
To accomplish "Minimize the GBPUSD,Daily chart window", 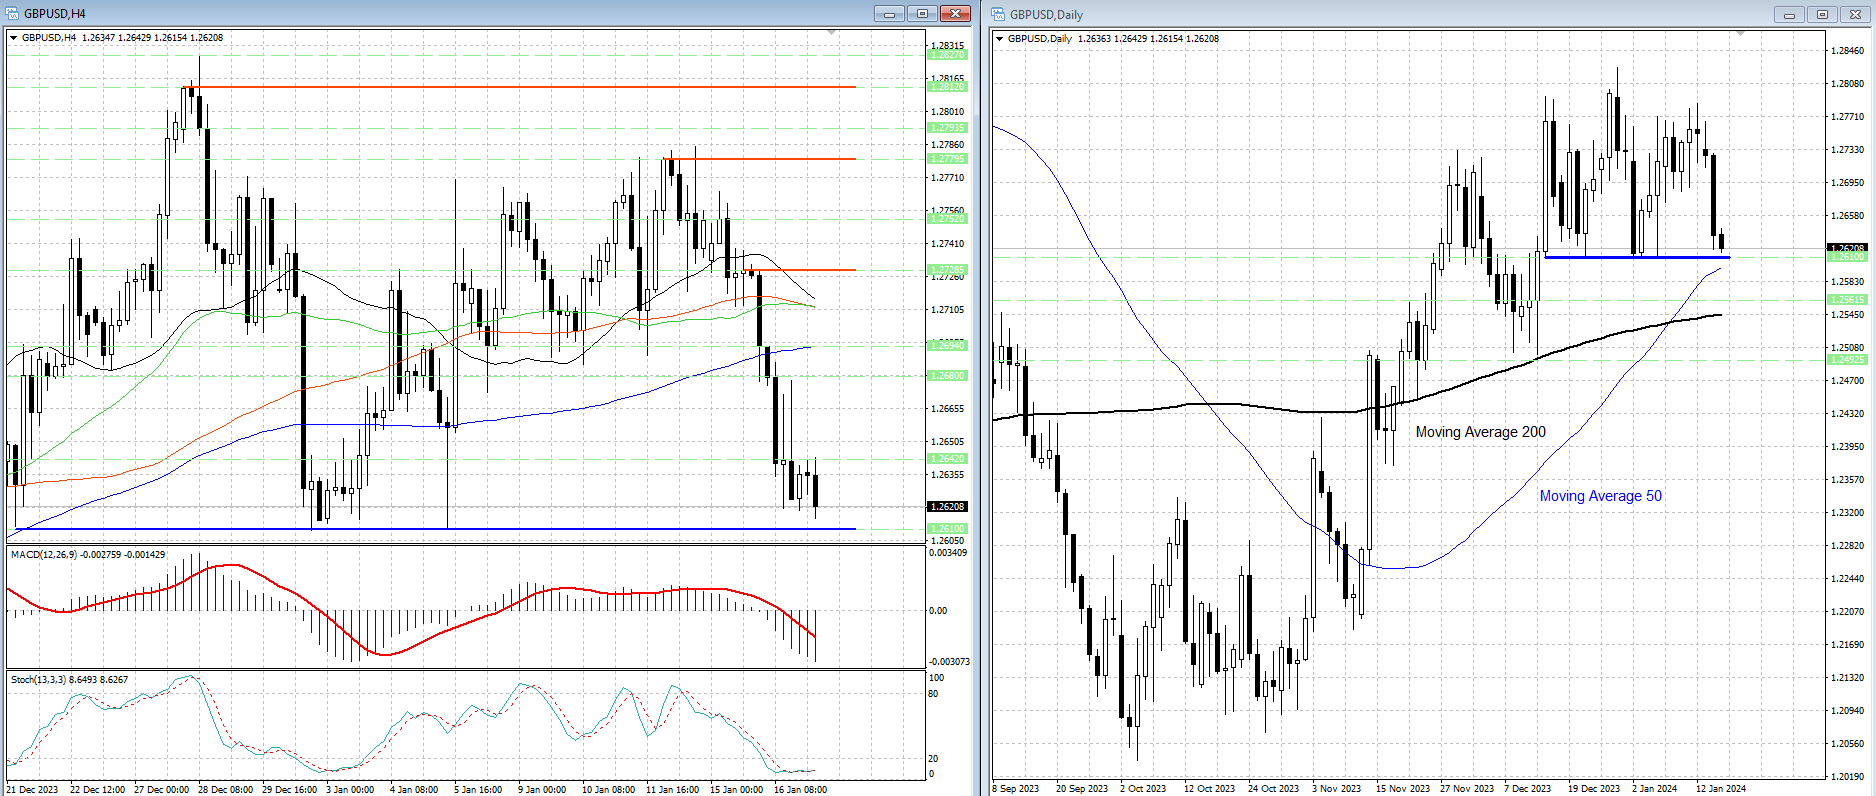I will [1788, 14].
